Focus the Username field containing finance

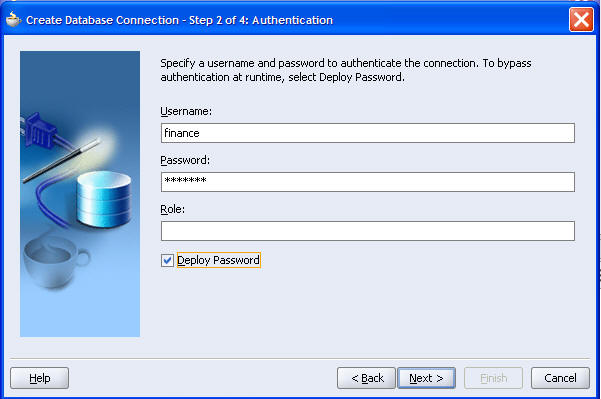(x=368, y=133)
